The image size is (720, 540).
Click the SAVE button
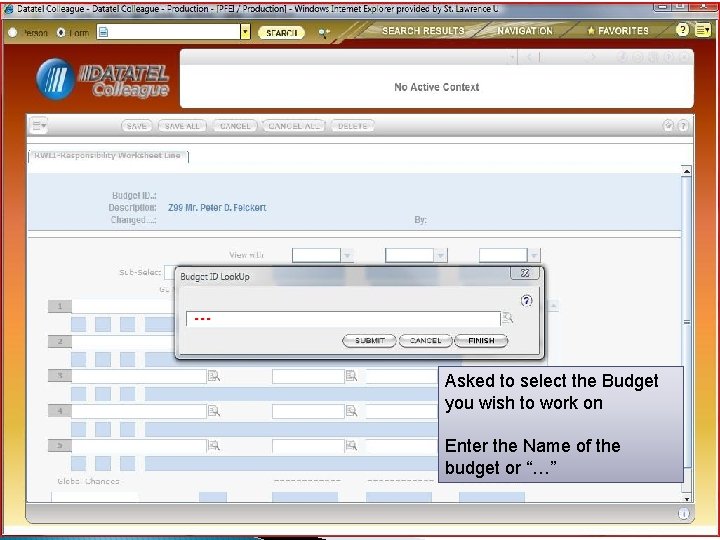(136, 126)
